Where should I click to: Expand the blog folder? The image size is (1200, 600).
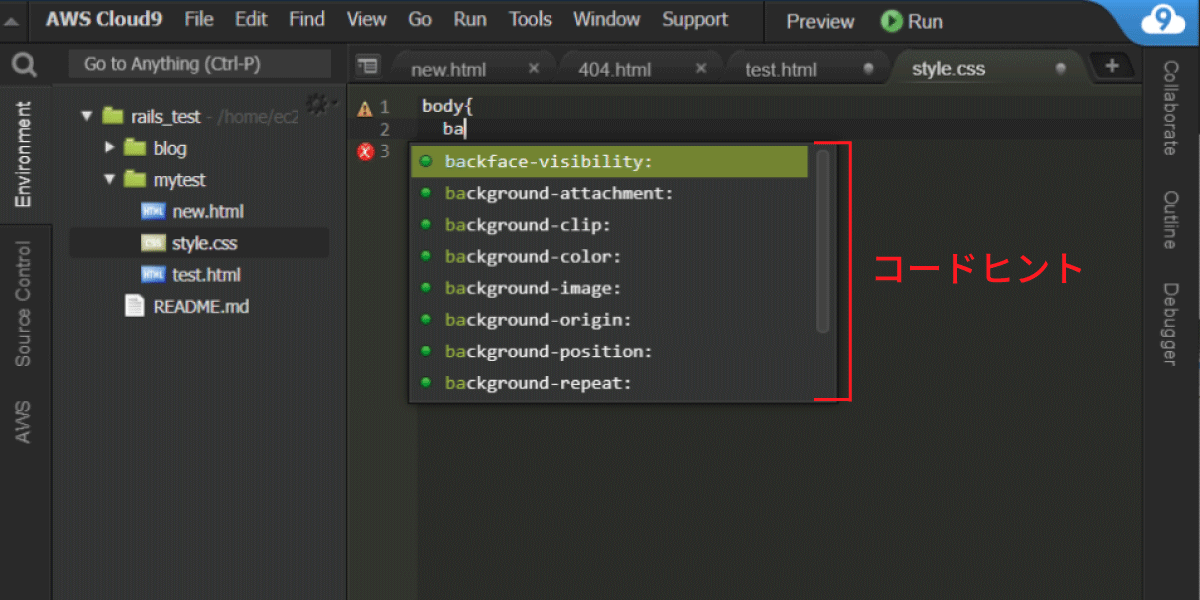point(110,148)
